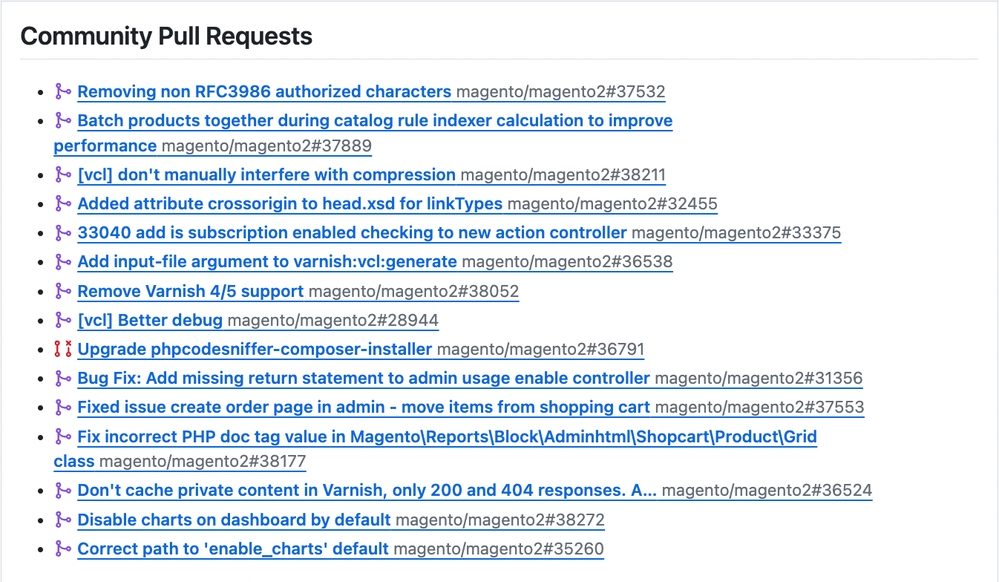Open Bug Fix: Add missing return statement link

tap(363, 378)
